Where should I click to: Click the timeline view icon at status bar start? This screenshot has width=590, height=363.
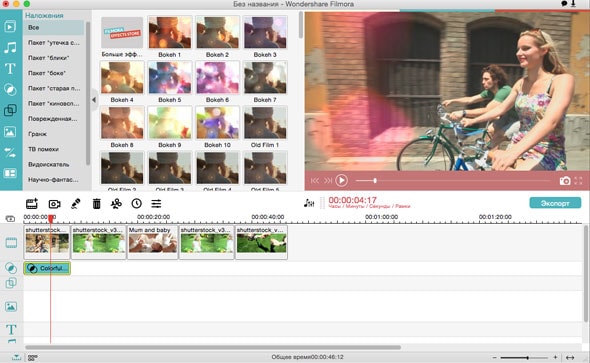click(x=16, y=357)
